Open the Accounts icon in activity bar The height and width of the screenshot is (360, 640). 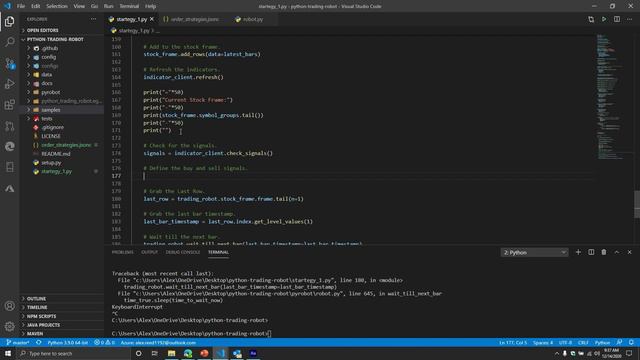pyautogui.click(x=9, y=306)
